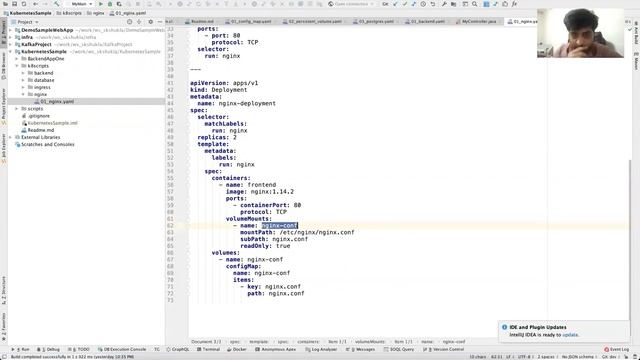640x360 pixels.
Task: Expand the DemoSampleWebApp project node
Action: pyautogui.click(x=11, y=30)
